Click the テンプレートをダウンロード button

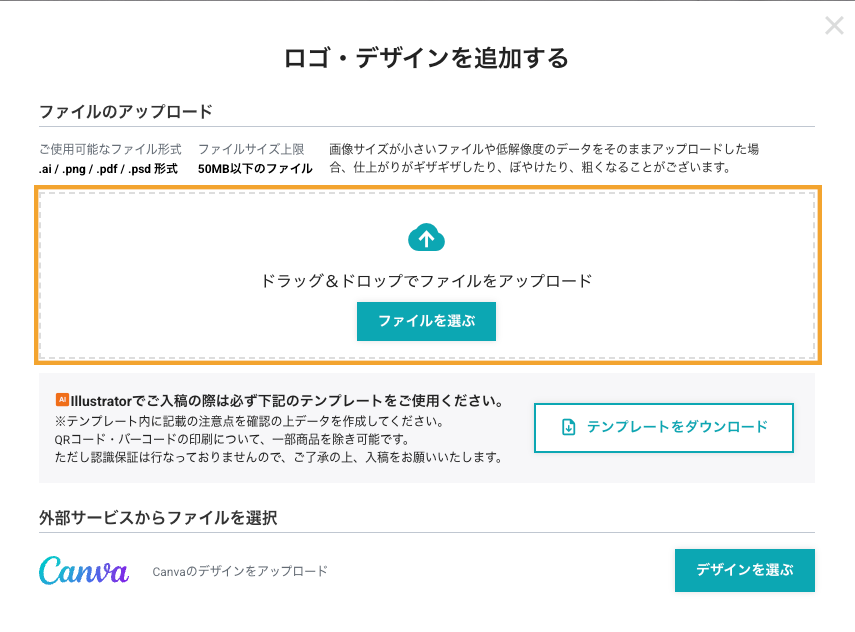tap(664, 428)
